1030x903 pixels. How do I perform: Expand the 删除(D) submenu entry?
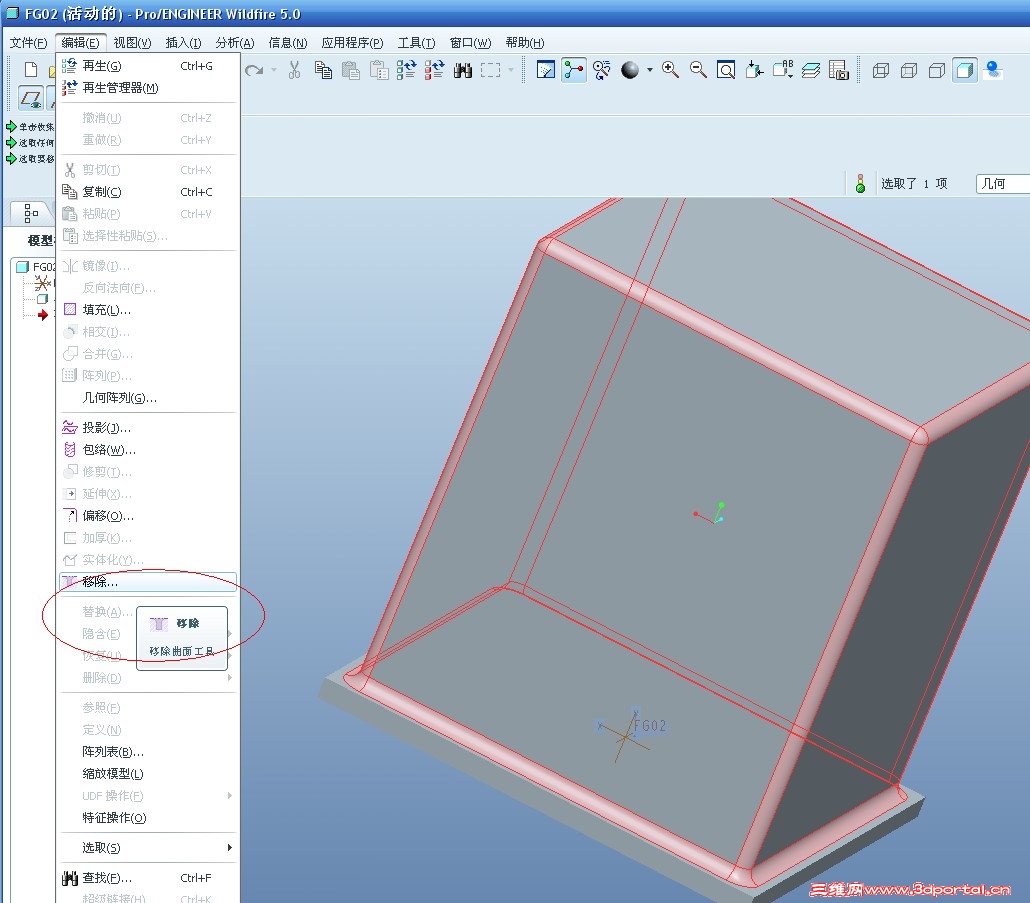point(147,677)
